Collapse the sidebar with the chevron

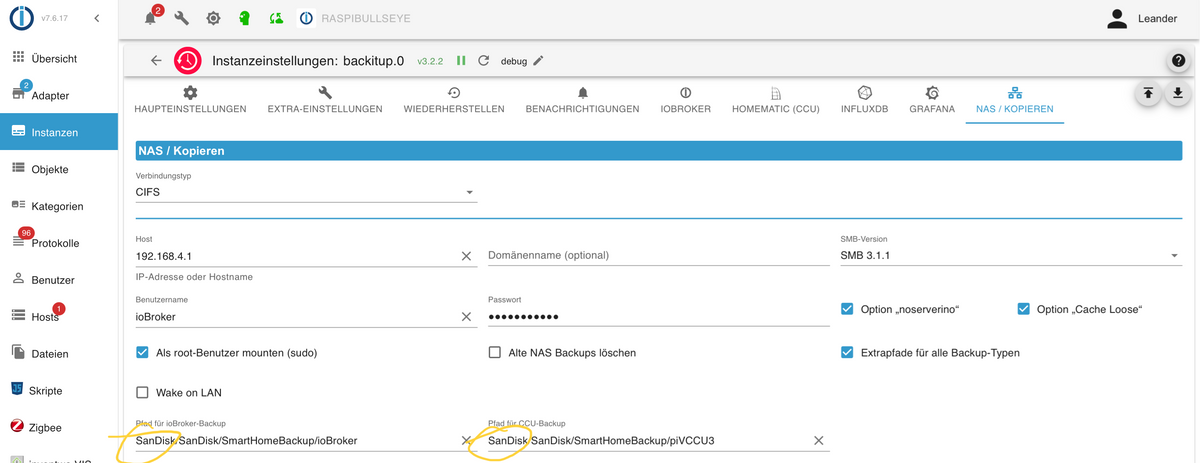pyautogui.click(x=96, y=18)
